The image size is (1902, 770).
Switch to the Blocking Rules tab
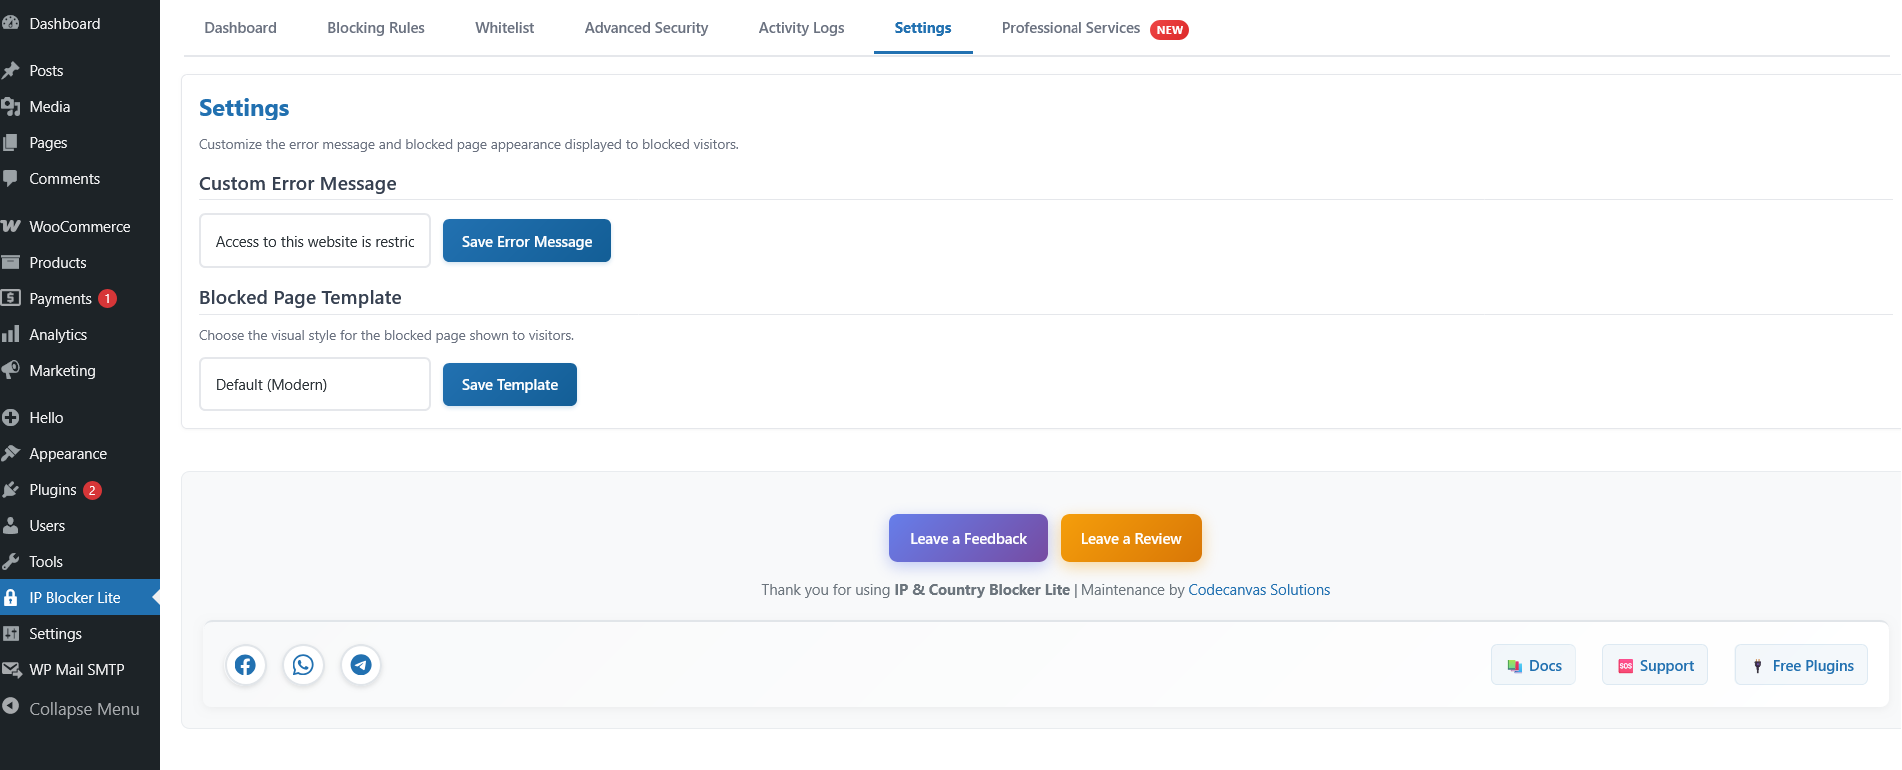tap(376, 28)
